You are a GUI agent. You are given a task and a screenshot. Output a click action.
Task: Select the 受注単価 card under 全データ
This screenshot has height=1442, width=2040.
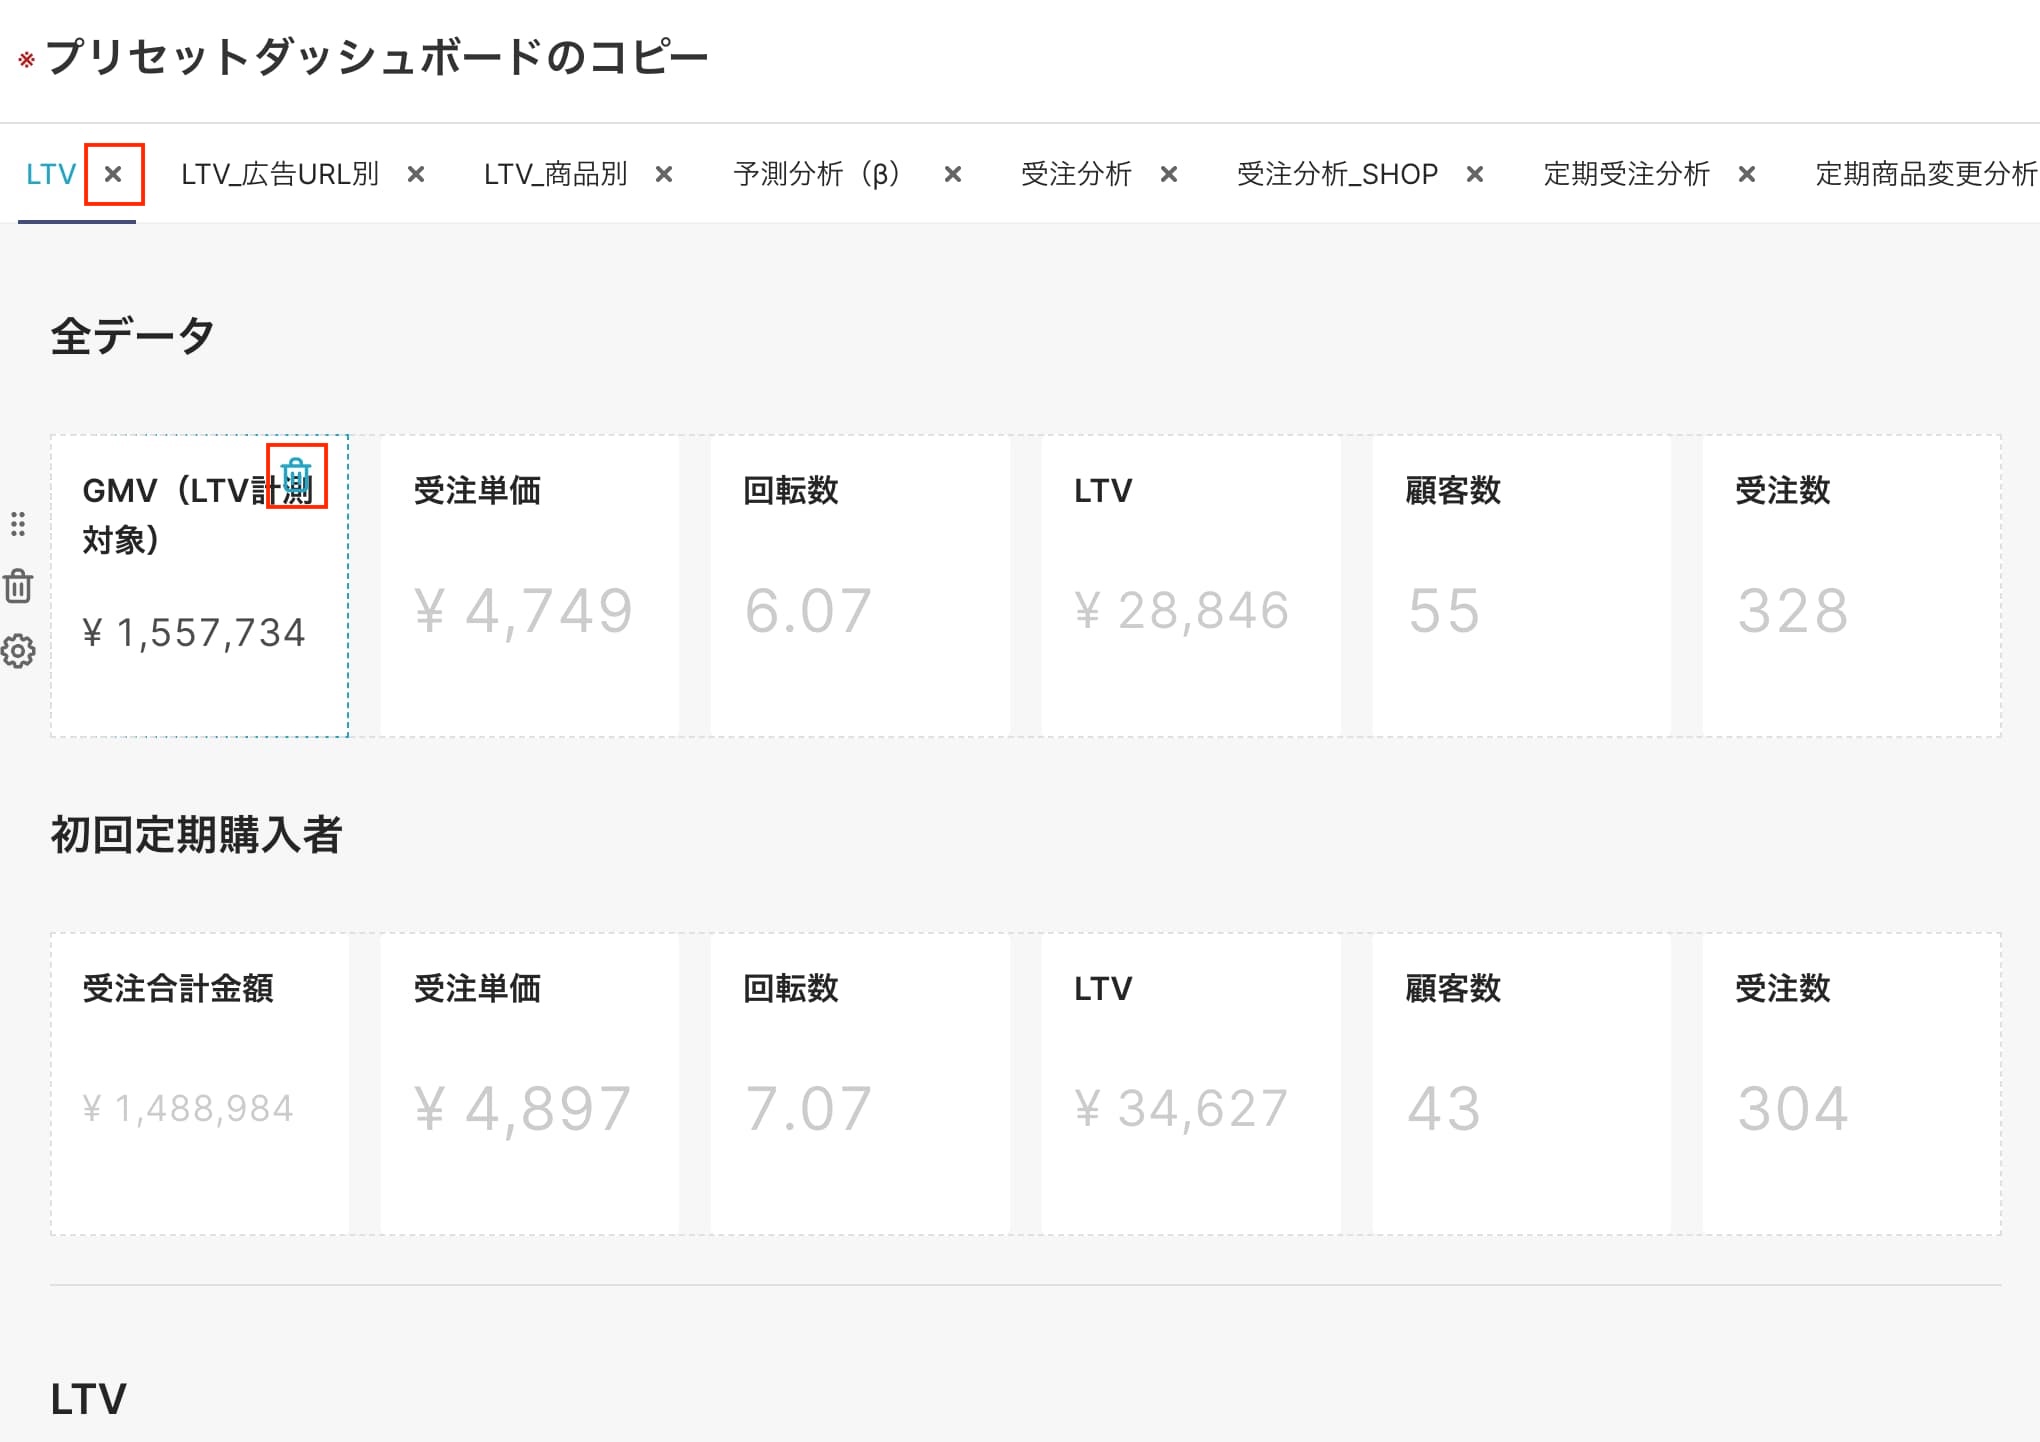click(x=530, y=586)
